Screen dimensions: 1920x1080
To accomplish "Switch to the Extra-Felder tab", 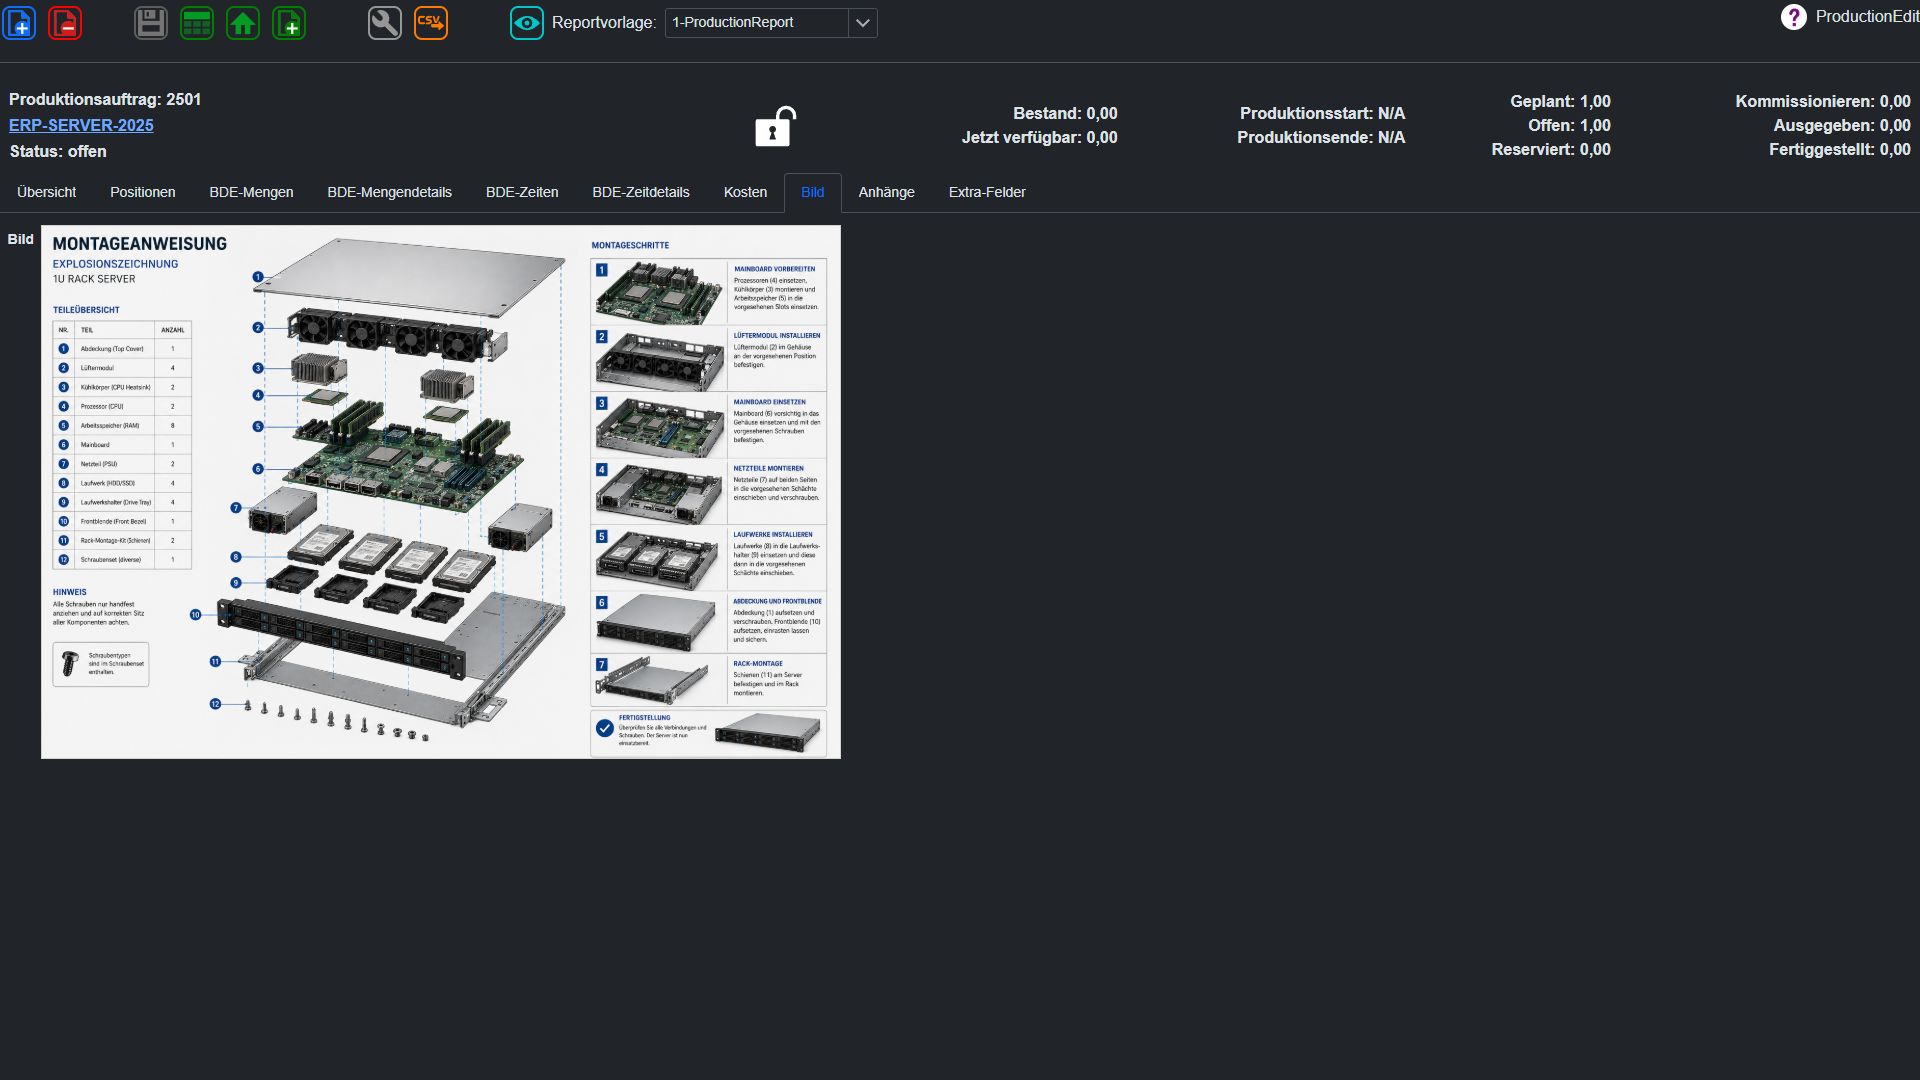I will click(x=987, y=192).
